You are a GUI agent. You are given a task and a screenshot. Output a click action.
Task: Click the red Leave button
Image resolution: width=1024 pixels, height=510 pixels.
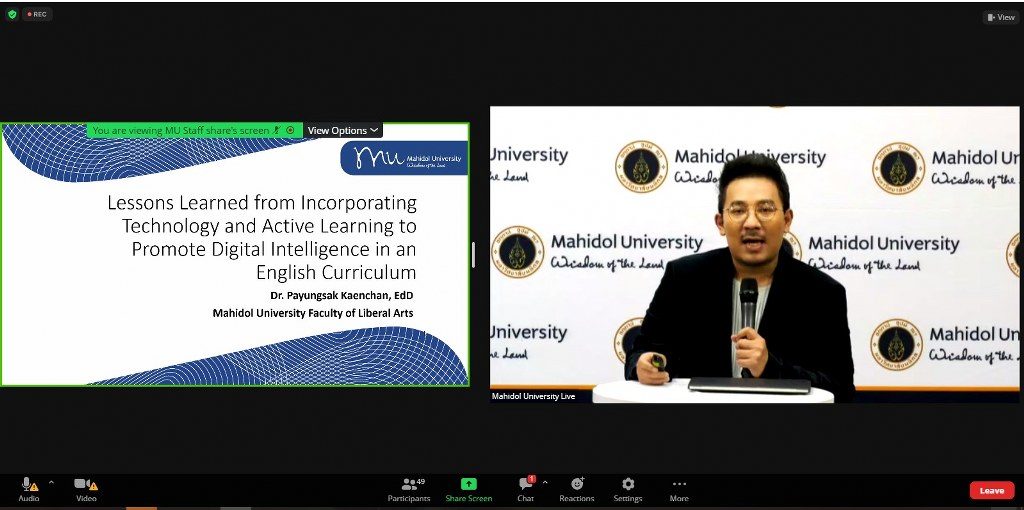(991, 490)
